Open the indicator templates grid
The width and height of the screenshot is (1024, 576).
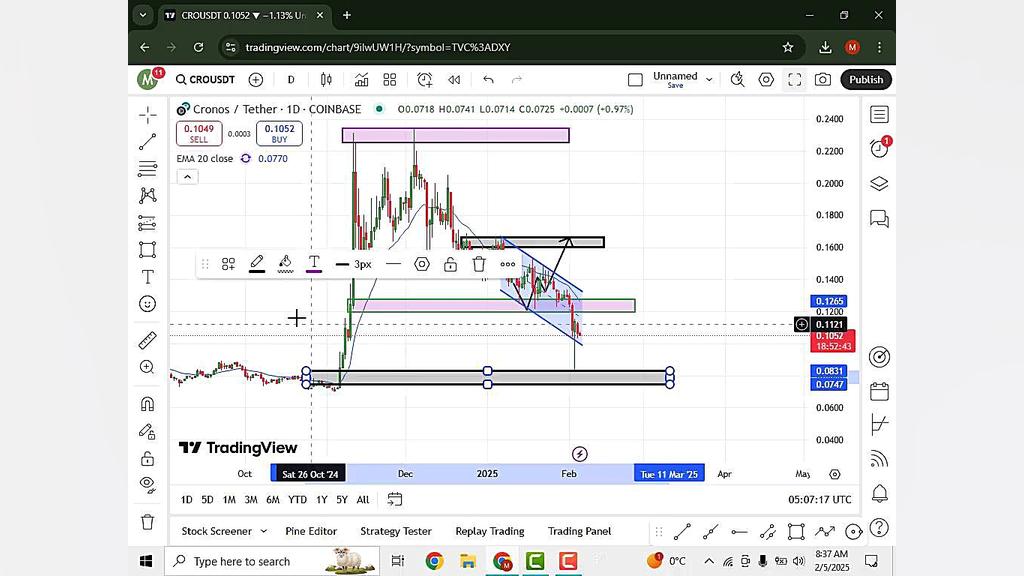point(390,80)
